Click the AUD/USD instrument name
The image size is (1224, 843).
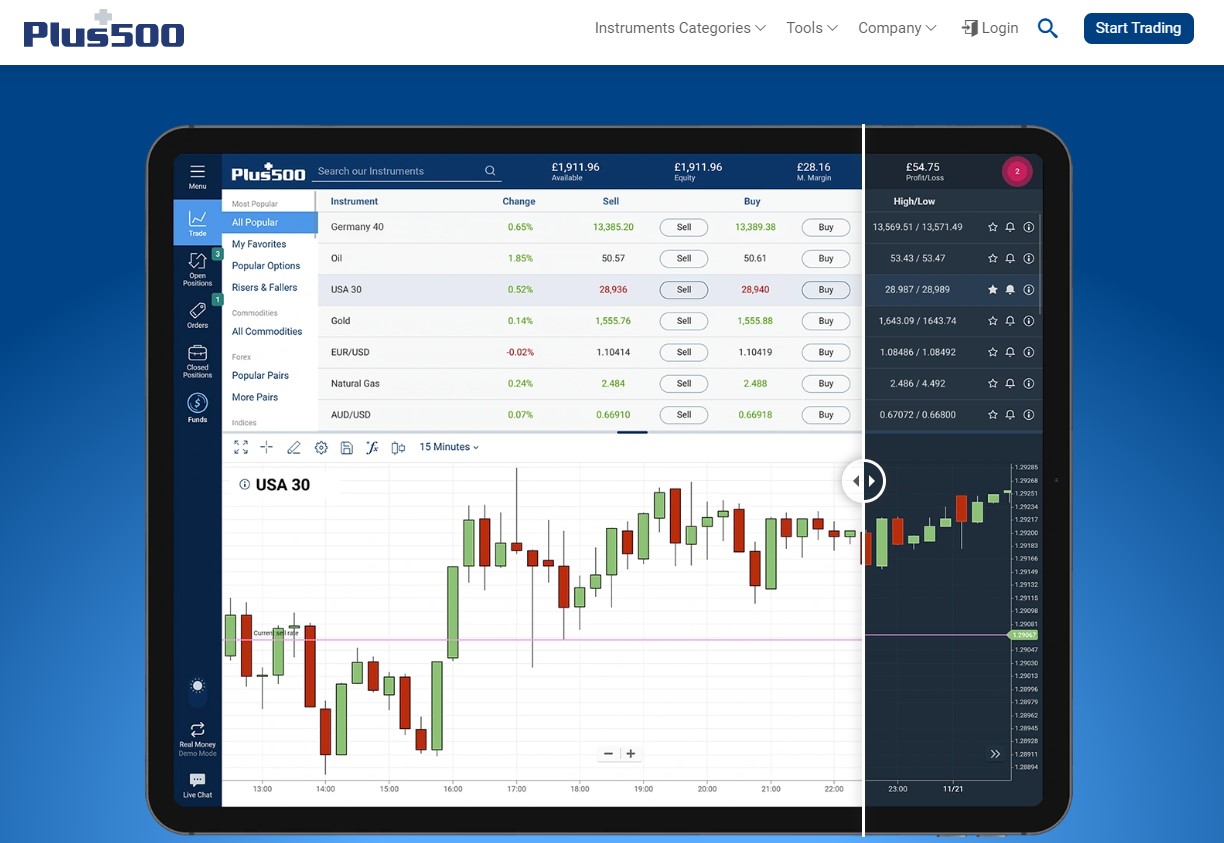pyautogui.click(x=351, y=414)
